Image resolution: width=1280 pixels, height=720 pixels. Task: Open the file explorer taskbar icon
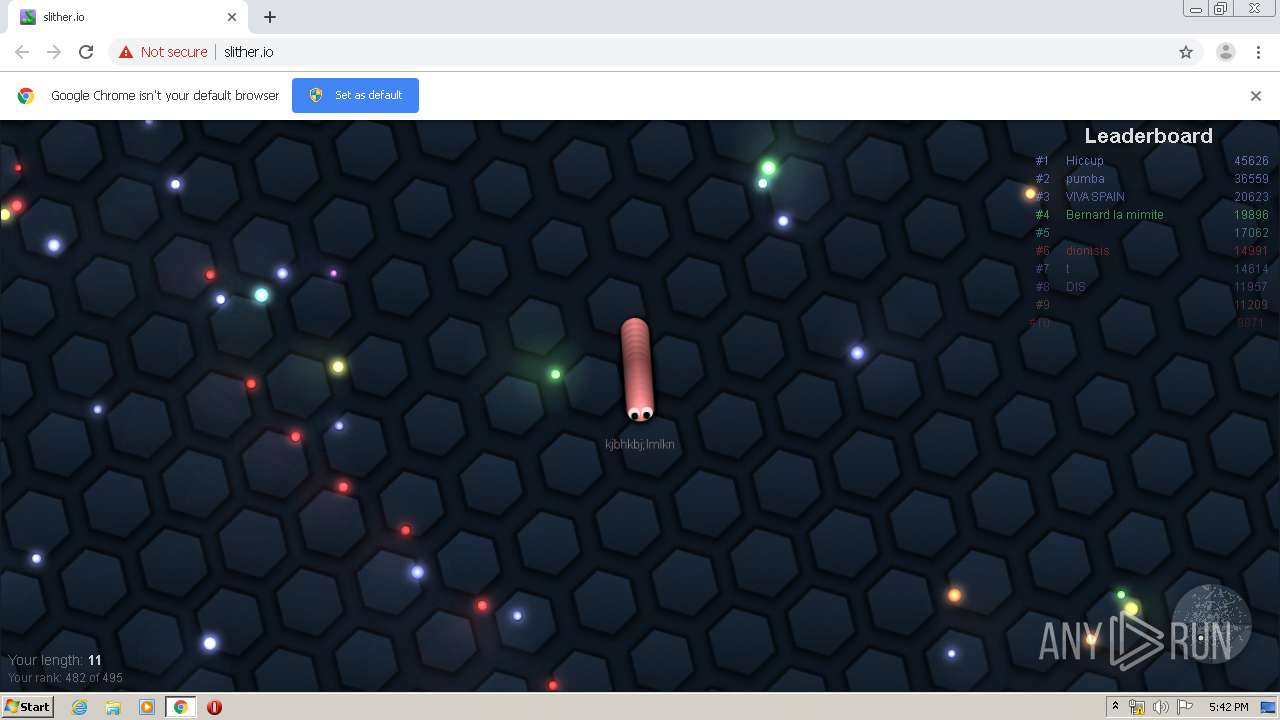113,707
